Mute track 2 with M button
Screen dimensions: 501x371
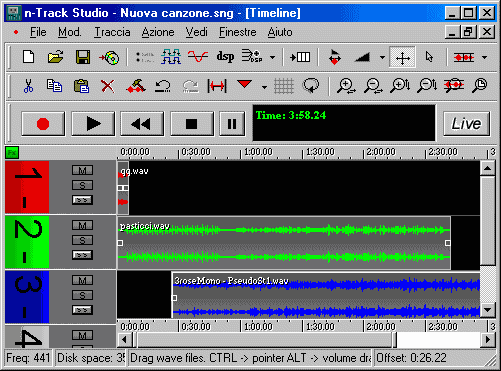tap(82, 225)
